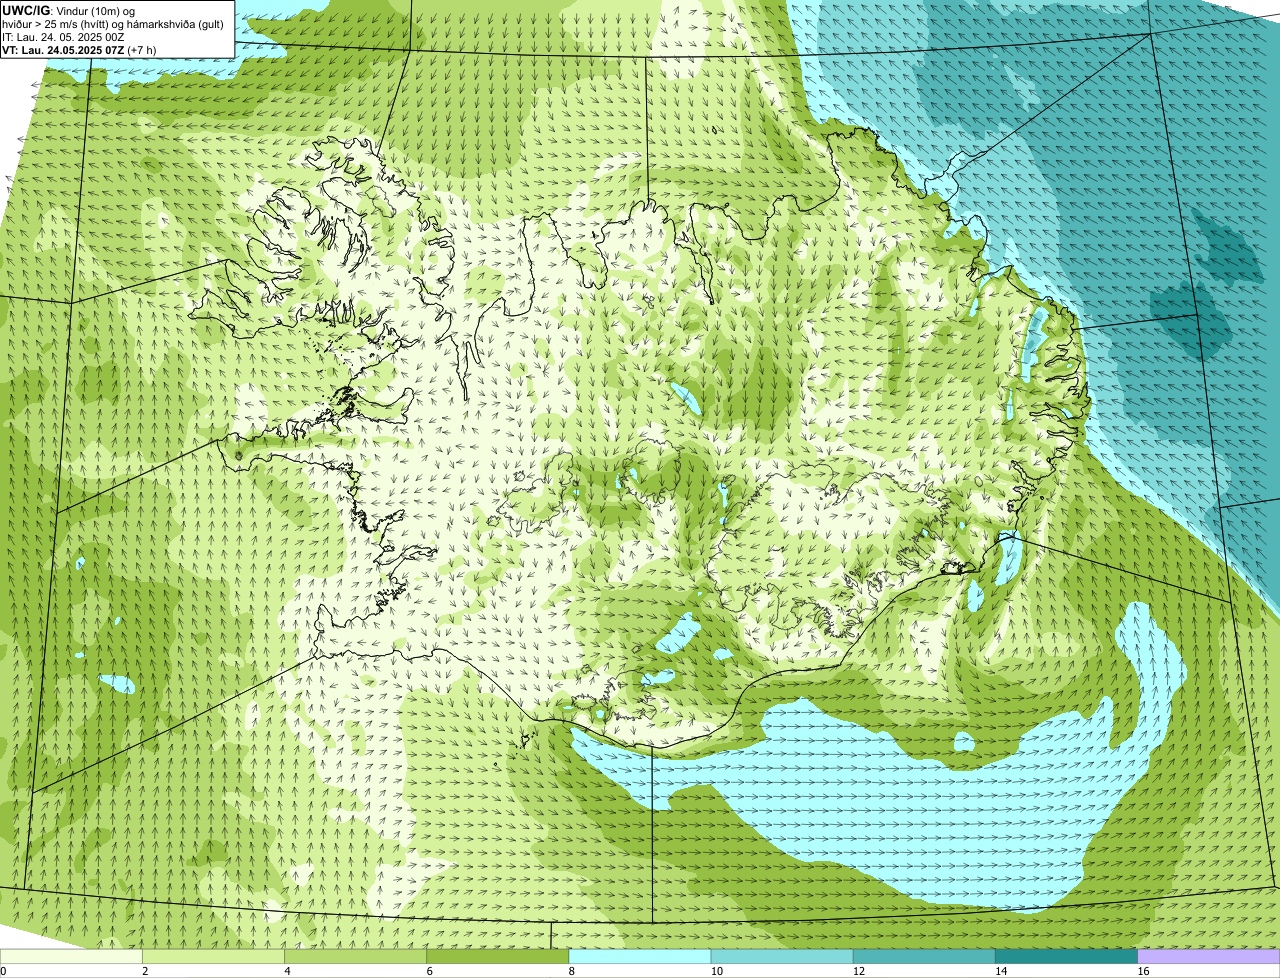Click the palest yellow 0–2 legend swatch

click(x=71, y=957)
